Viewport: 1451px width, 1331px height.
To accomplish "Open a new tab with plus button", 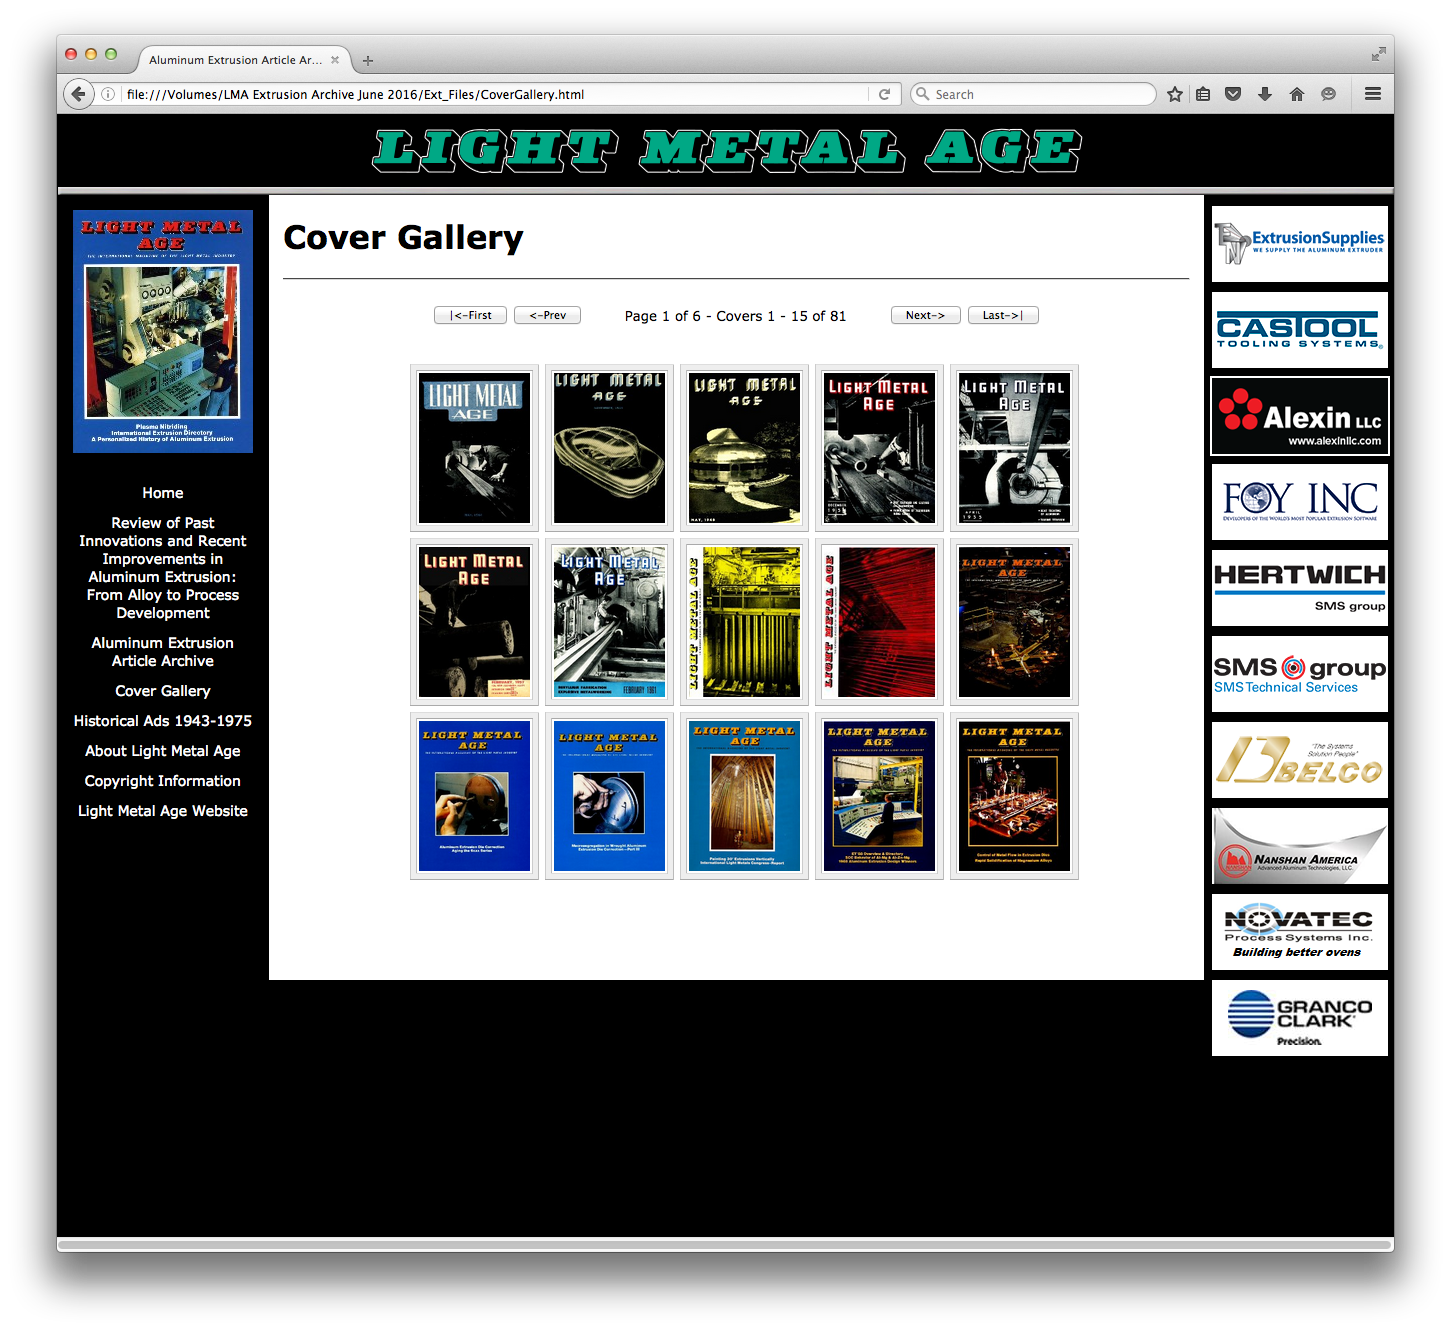I will click(368, 61).
